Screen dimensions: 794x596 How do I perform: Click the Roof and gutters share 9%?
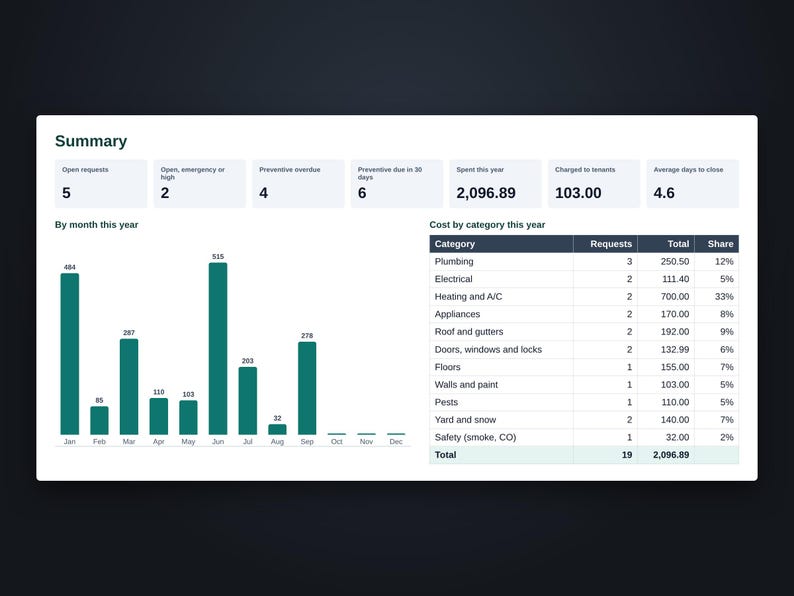pos(727,332)
